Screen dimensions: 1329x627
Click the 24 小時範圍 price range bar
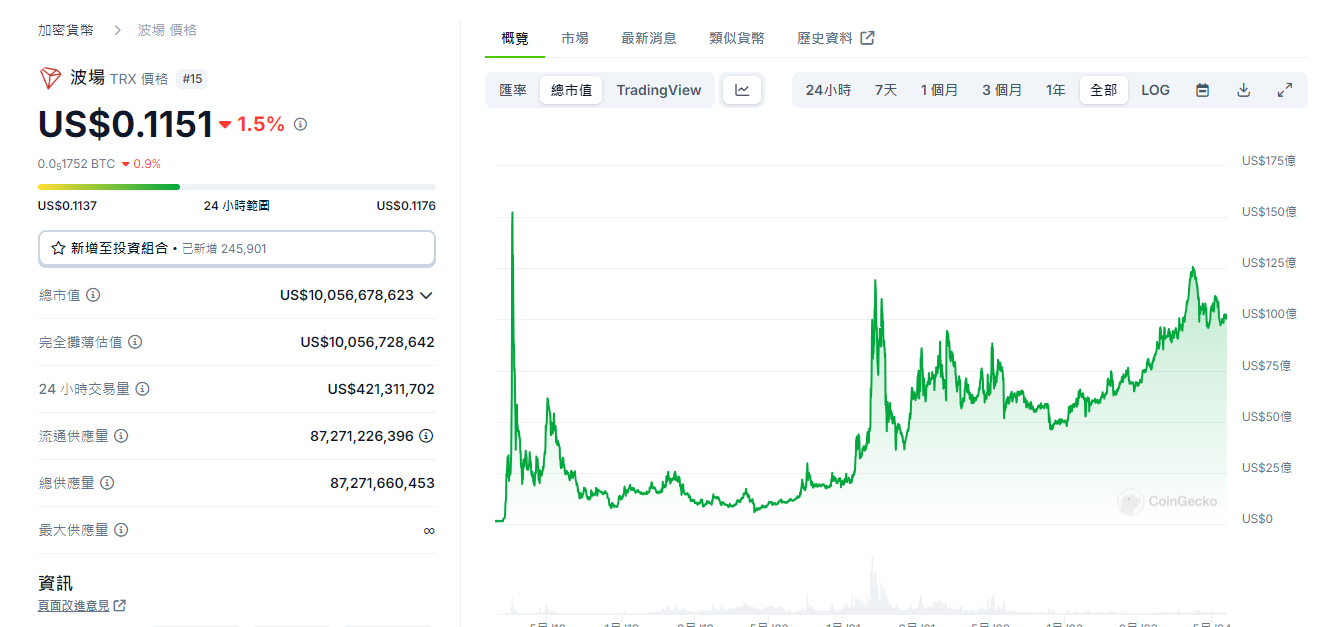click(237, 186)
